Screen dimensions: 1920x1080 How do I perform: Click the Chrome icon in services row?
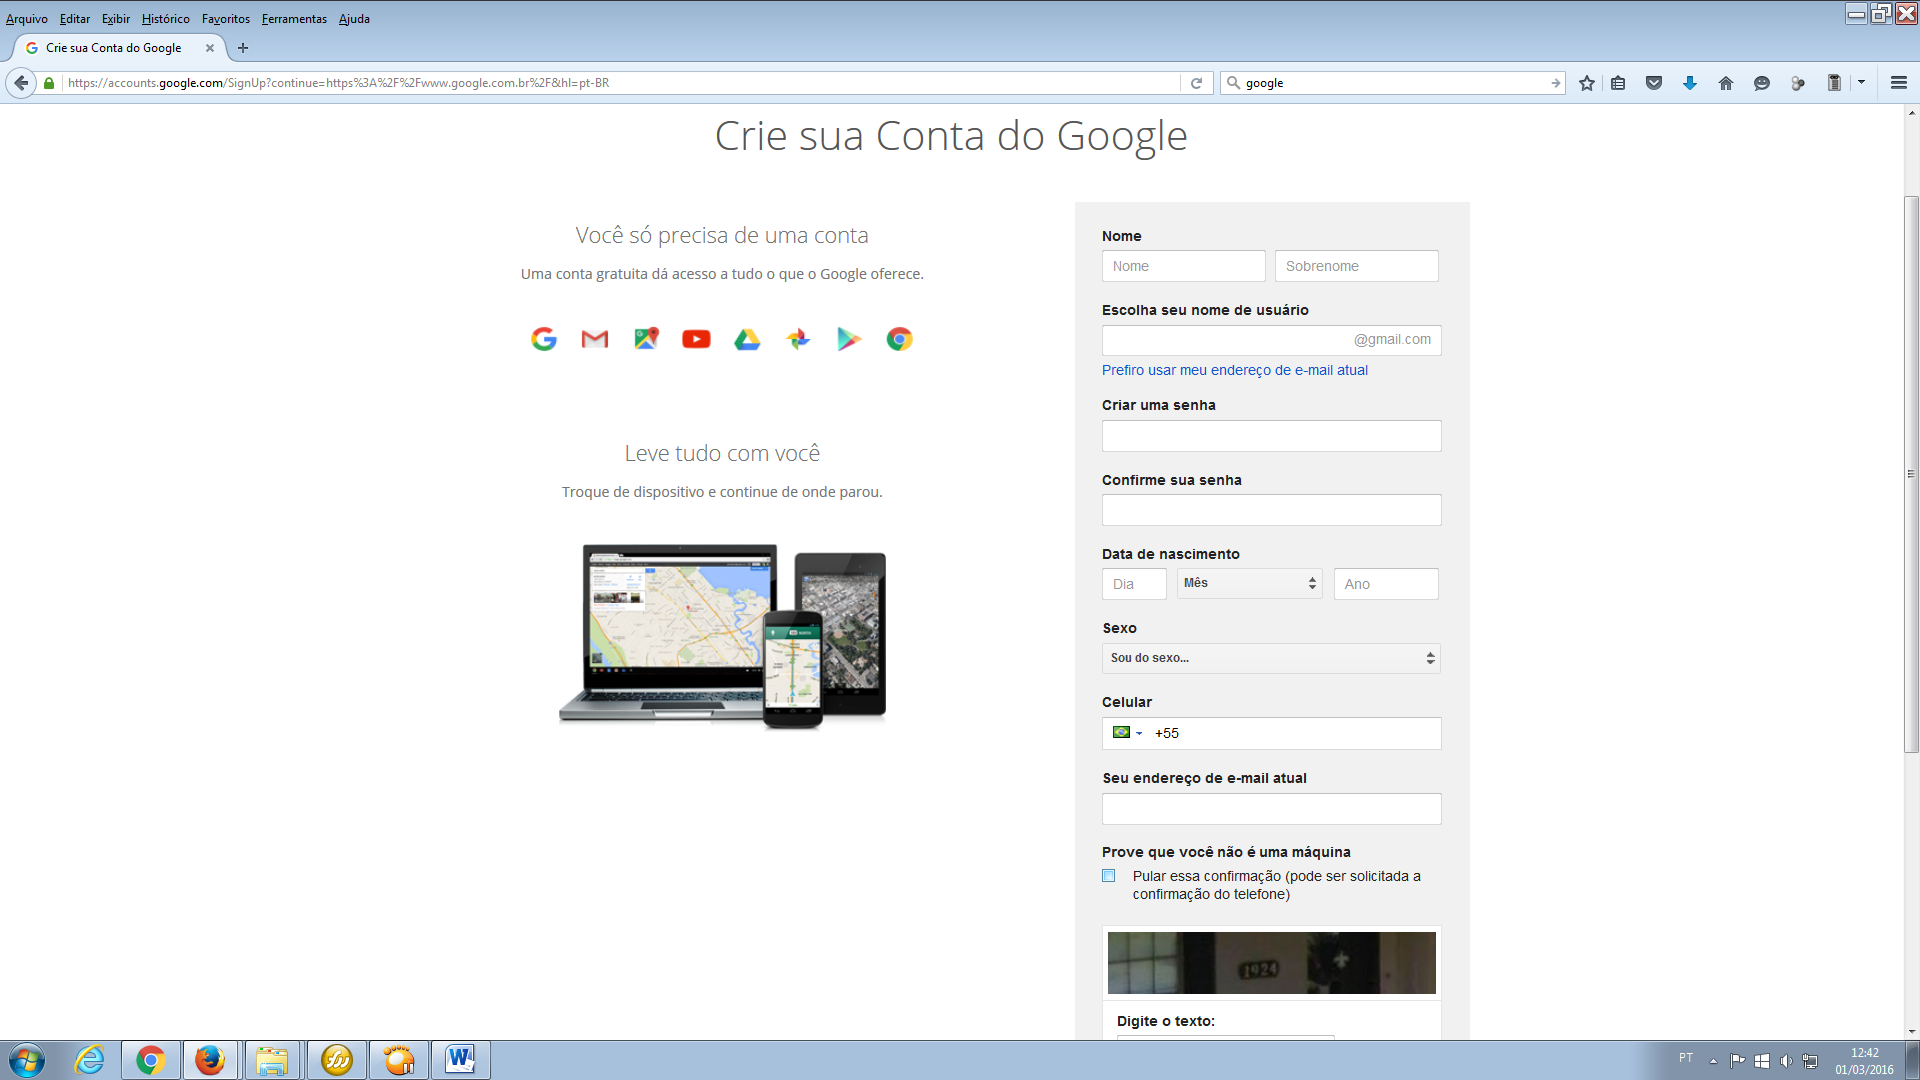click(x=899, y=339)
